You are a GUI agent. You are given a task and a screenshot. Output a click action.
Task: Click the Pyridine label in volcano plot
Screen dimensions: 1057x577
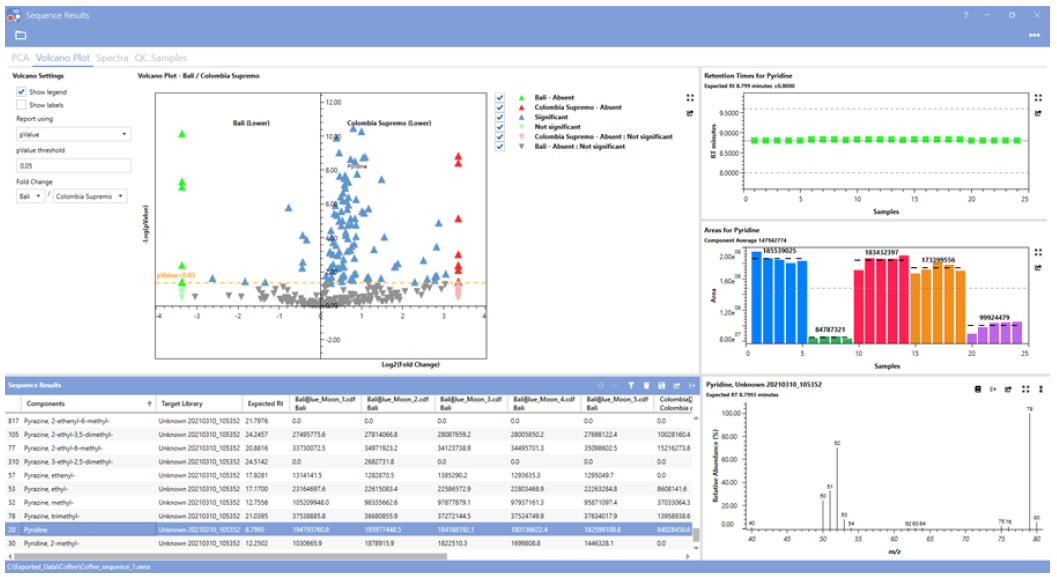click(357, 166)
